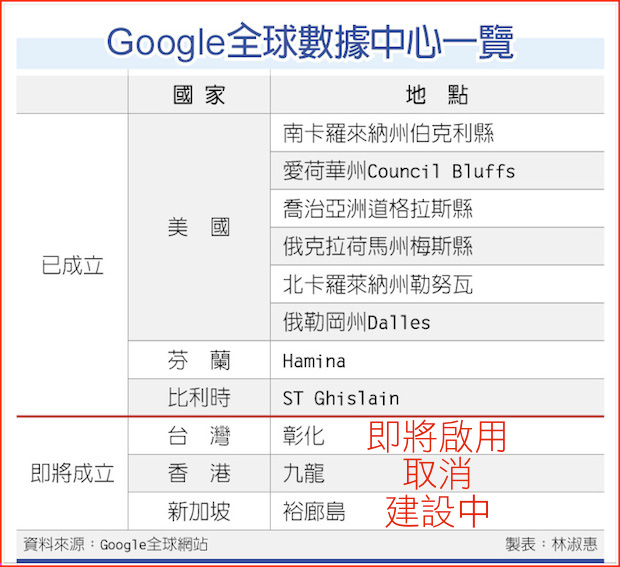Select the '芬 蘭' country cell
The width and height of the screenshot is (620, 567).
pos(199,360)
